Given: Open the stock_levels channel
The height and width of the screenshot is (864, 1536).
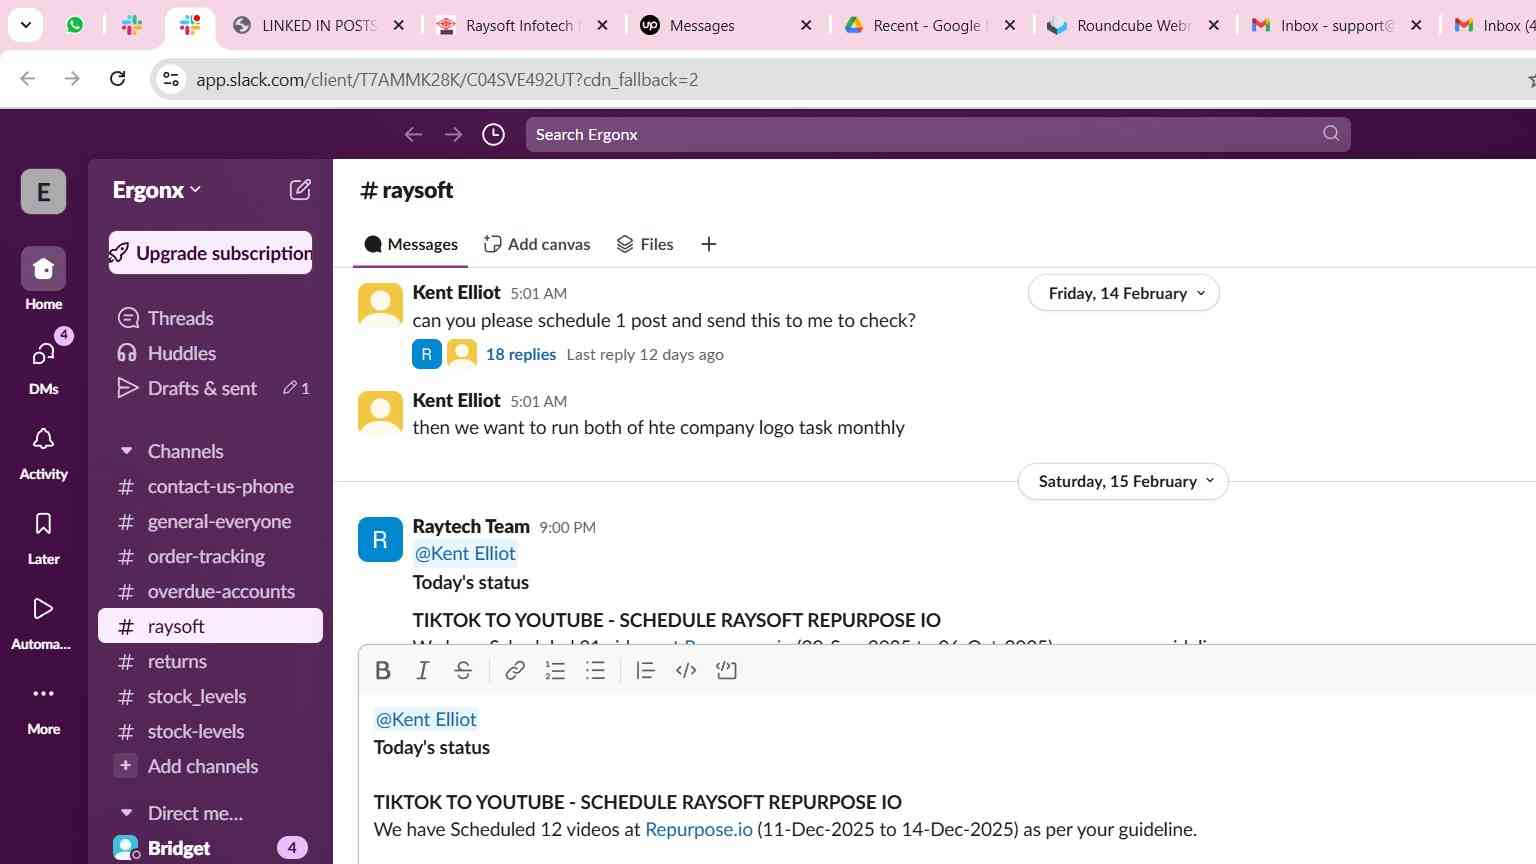Looking at the screenshot, I should point(210,696).
